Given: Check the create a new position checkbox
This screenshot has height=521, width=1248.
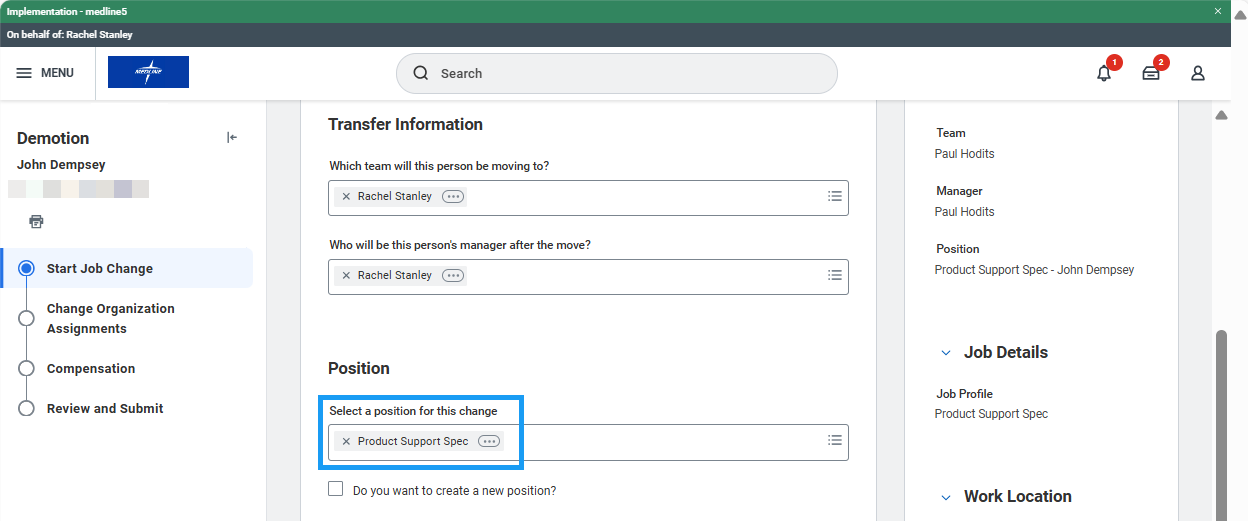Looking at the screenshot, I should coord(336,489).
